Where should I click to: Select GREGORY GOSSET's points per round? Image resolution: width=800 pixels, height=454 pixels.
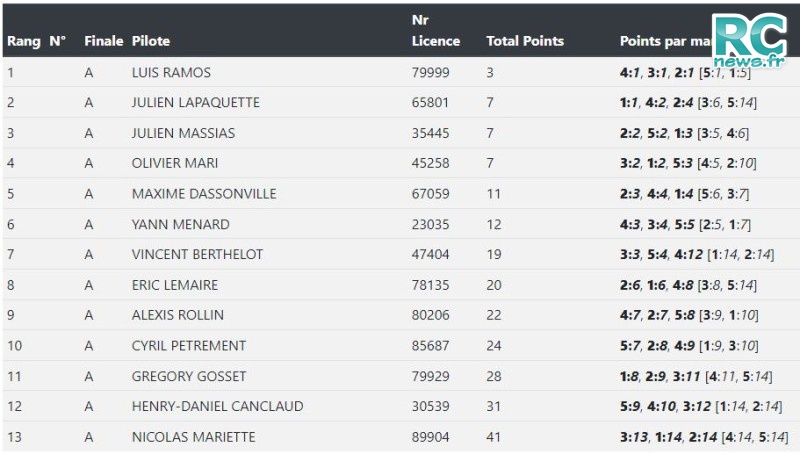tap(695, 376)
